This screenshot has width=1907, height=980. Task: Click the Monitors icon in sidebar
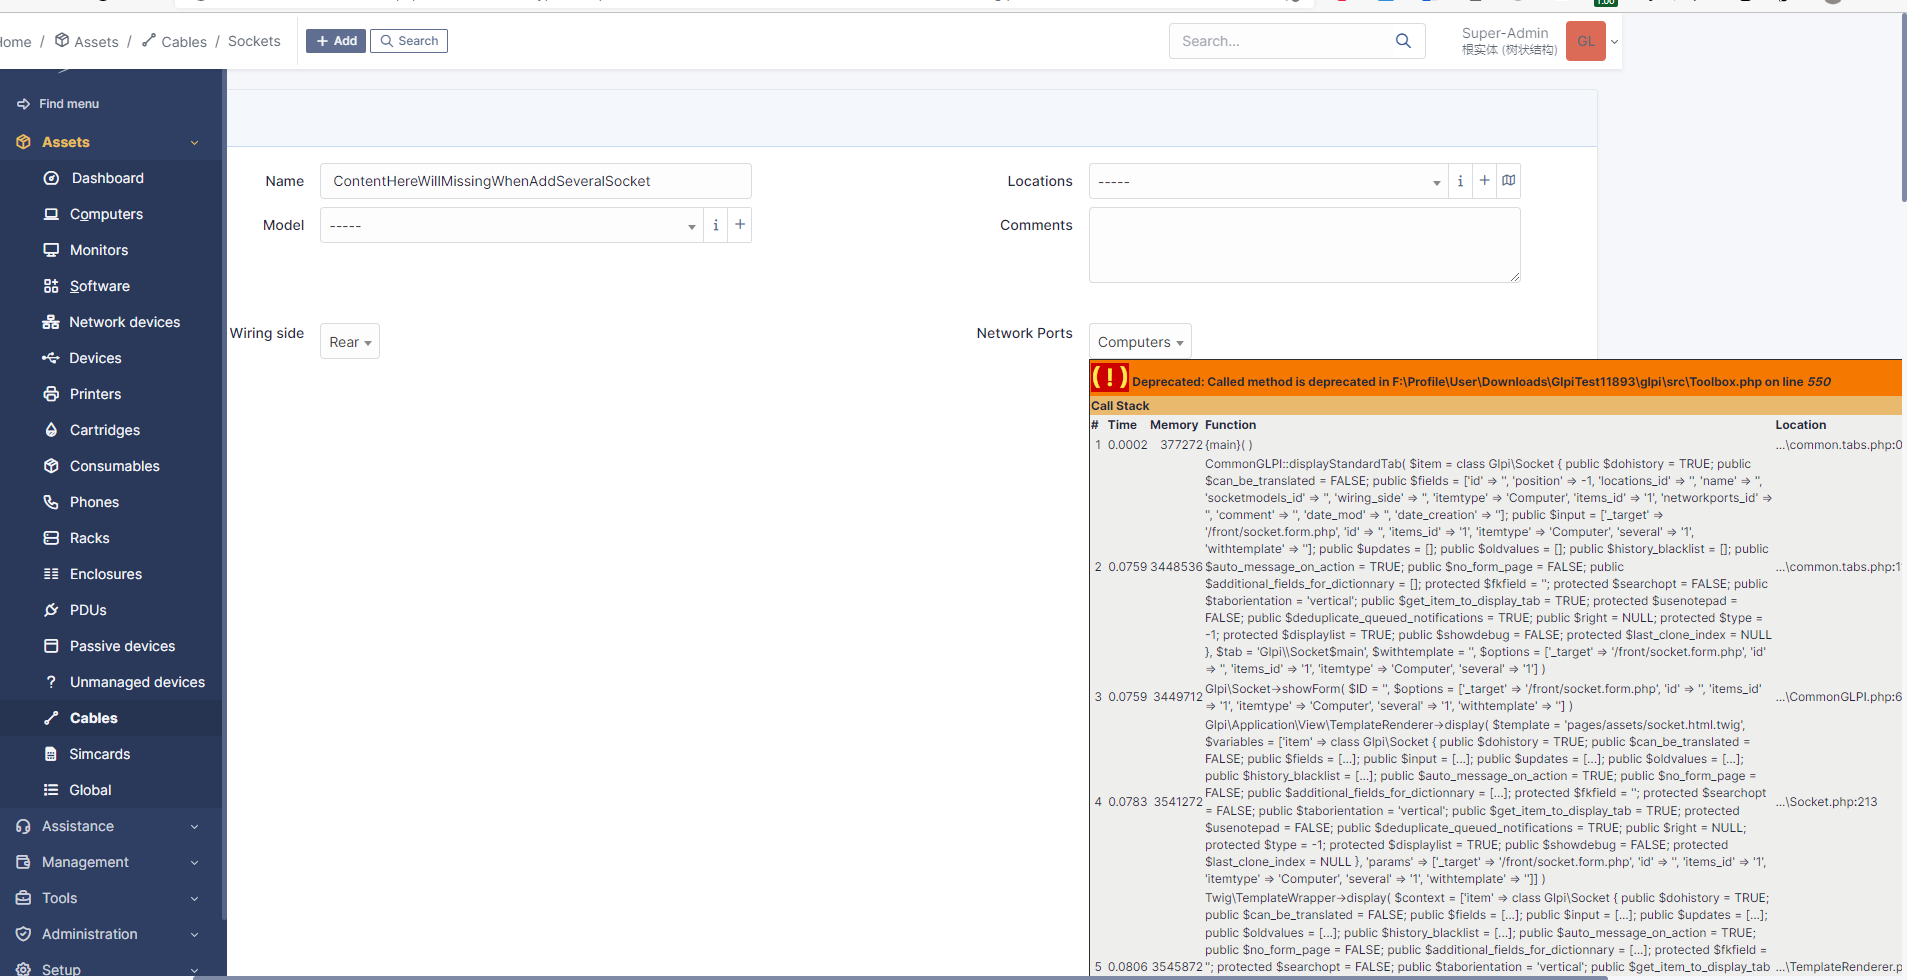coord(51,250)
